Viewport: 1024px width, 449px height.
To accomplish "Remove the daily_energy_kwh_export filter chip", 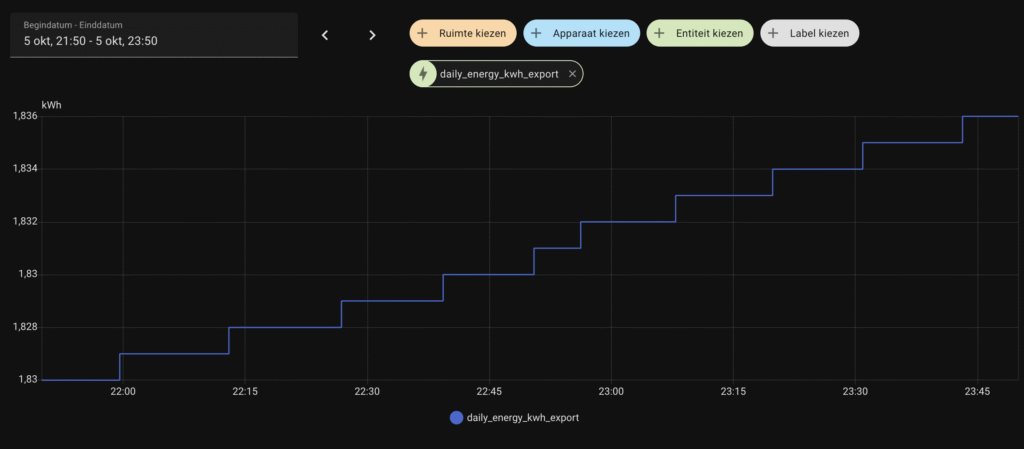I will (572, 74).
